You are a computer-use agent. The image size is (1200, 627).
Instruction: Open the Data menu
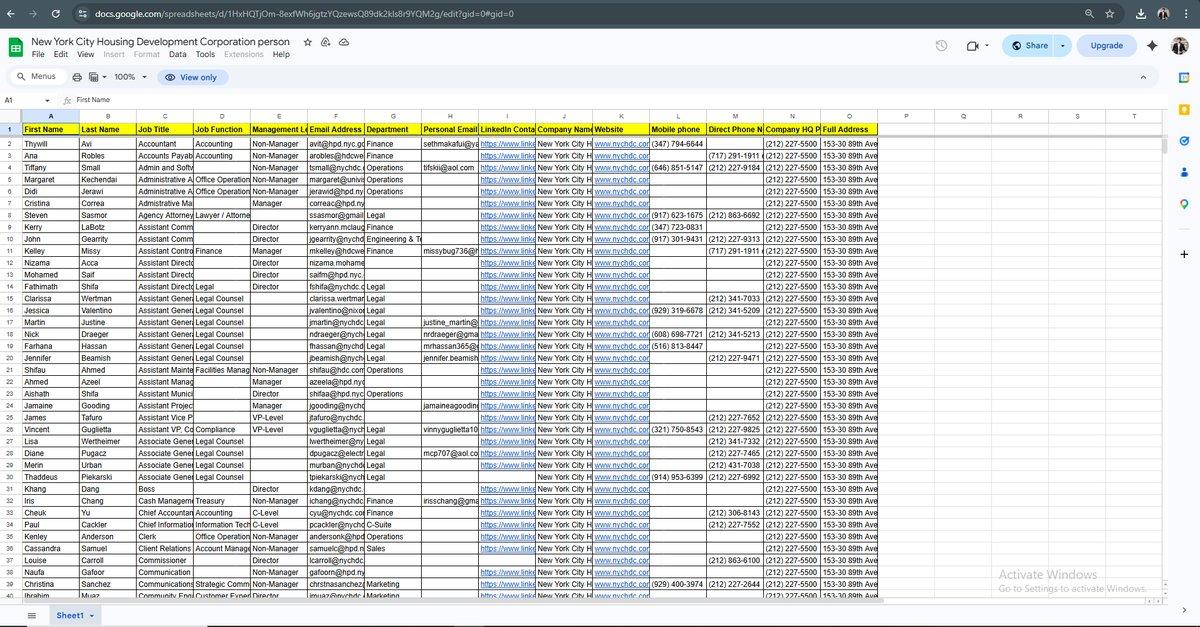click(x=177, y=54)
